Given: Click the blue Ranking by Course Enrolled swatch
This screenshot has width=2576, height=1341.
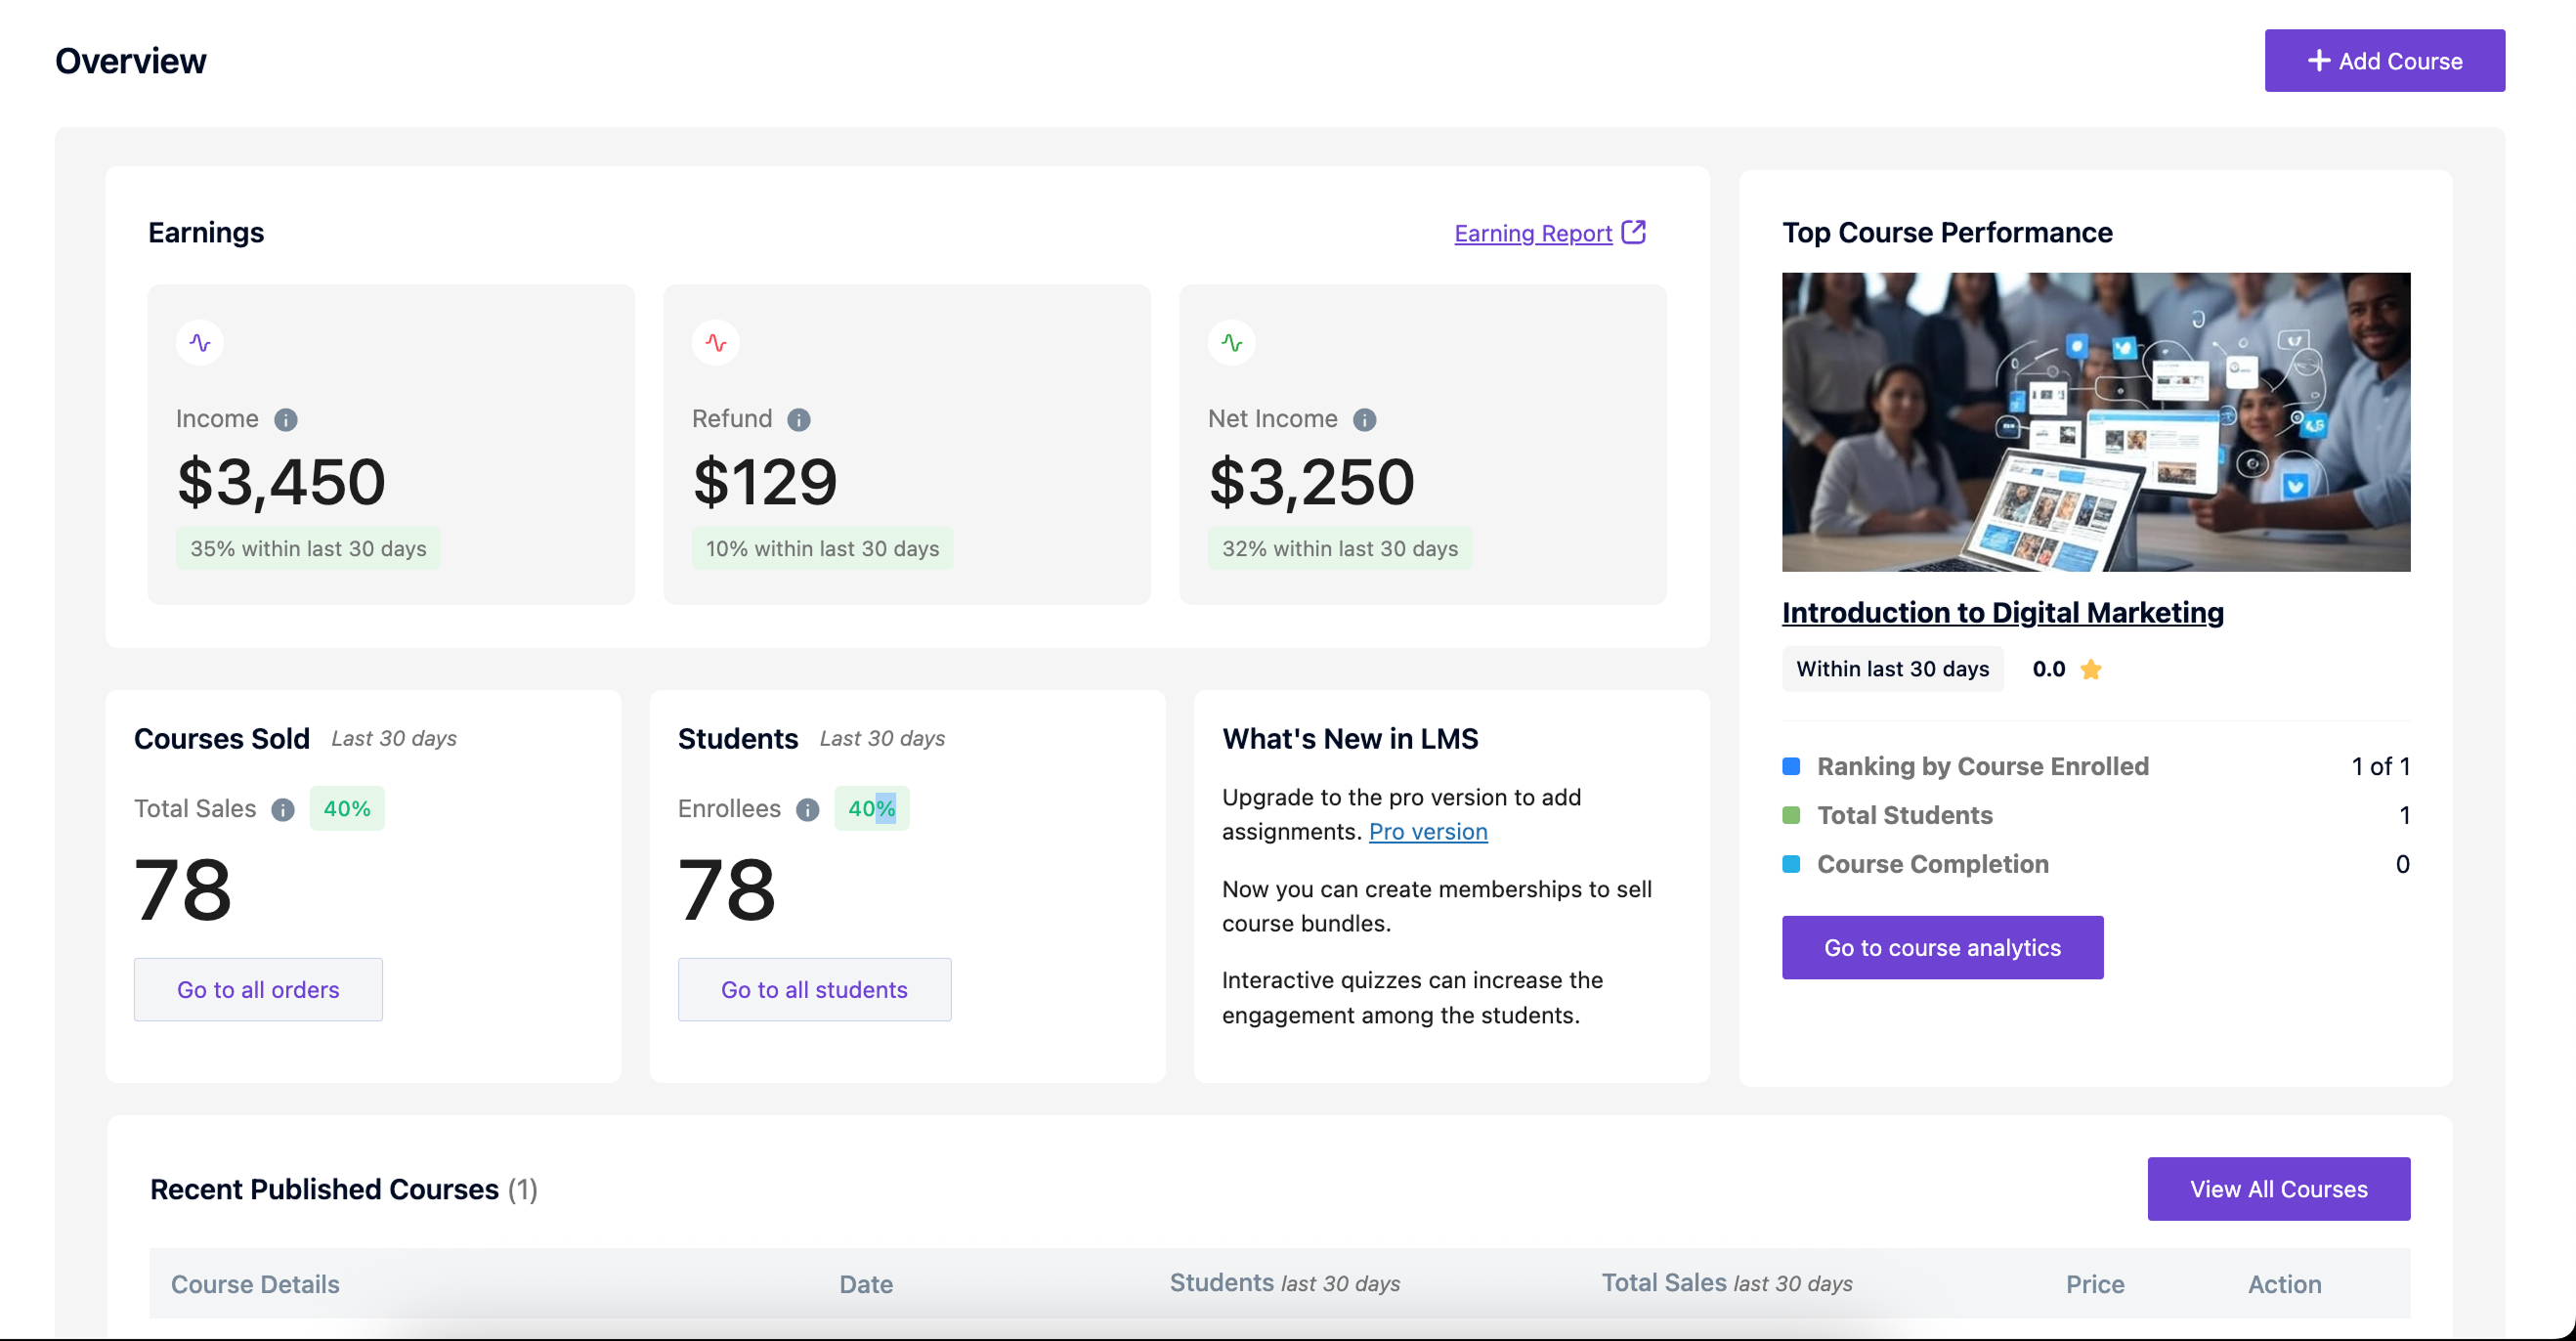Looking at the screenshot, I should pos(1791,766).
